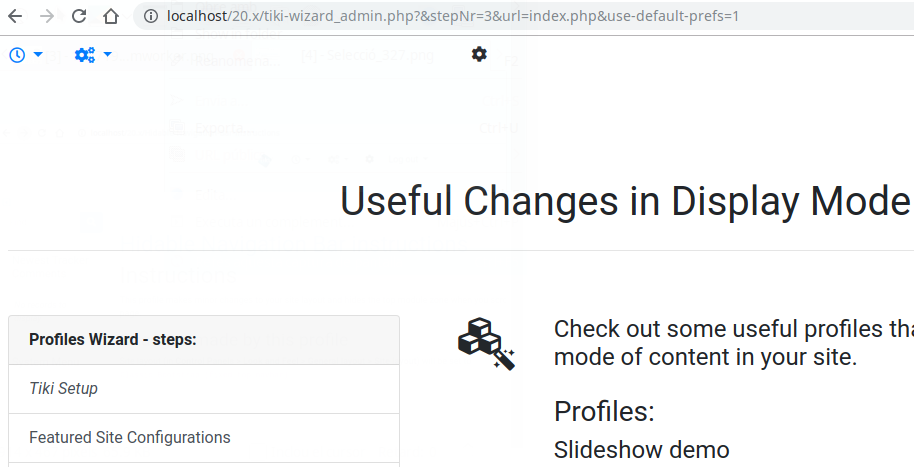The height and width of the screenshot is (467, 914).
Task: Expand the dropdown arrow beside gears icon
Action: pos(107,55)
